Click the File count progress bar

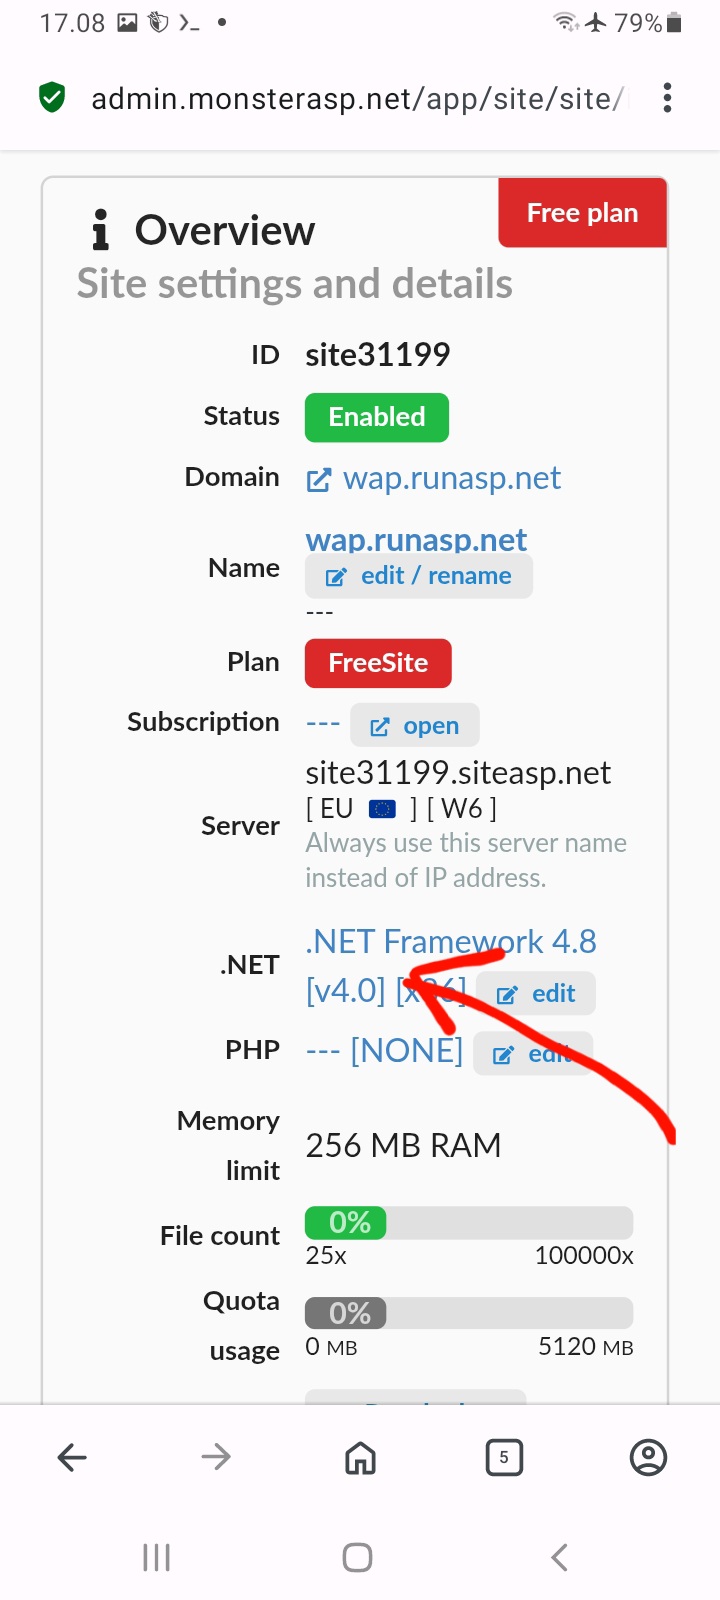pos(469,1222)
